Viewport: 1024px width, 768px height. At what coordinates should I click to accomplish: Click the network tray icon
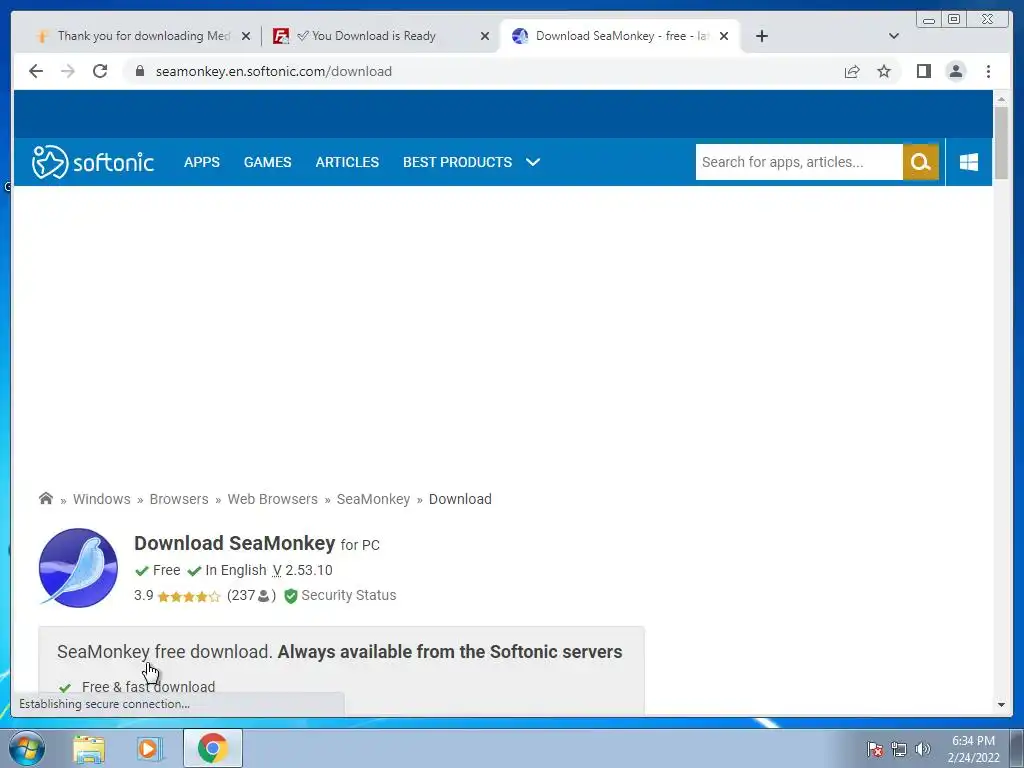point(899,749)
